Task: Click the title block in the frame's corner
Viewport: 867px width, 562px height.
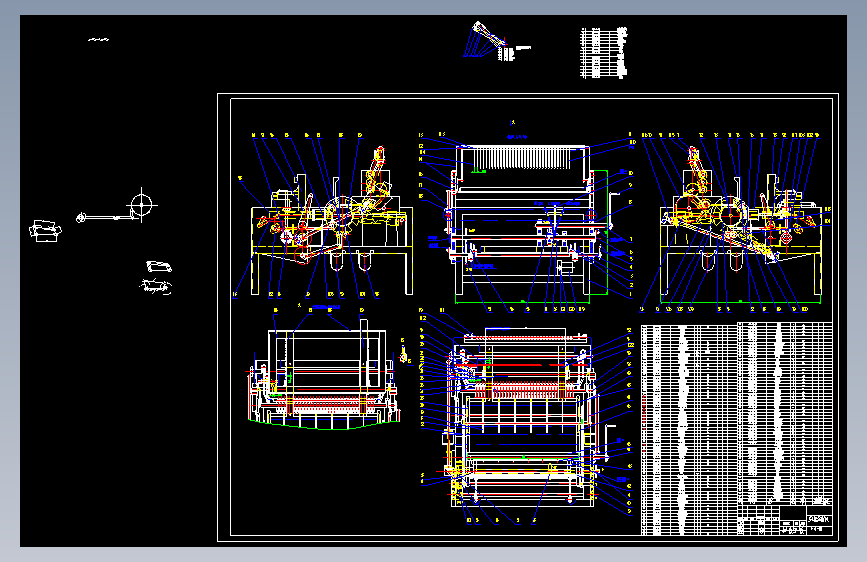Action: click(x=785, y=519)
